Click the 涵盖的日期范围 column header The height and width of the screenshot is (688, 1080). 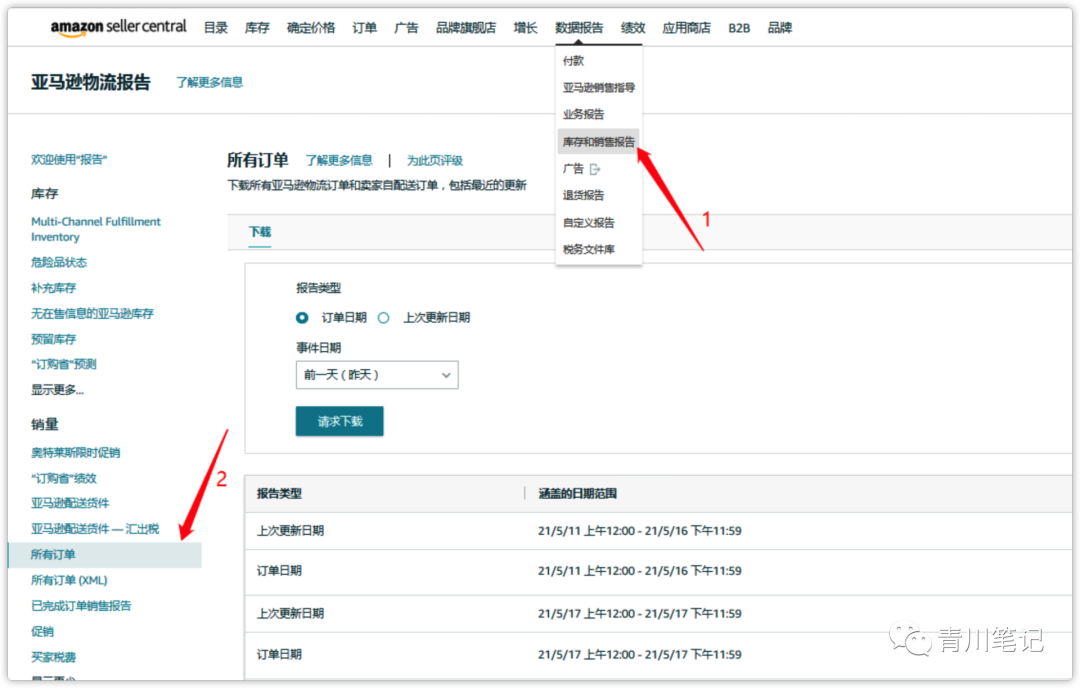[577, 494]
